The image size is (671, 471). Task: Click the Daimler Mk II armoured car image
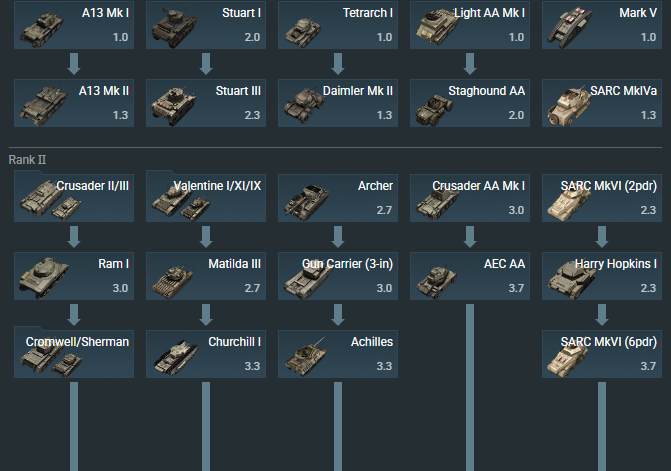click(x=304, y=105)
